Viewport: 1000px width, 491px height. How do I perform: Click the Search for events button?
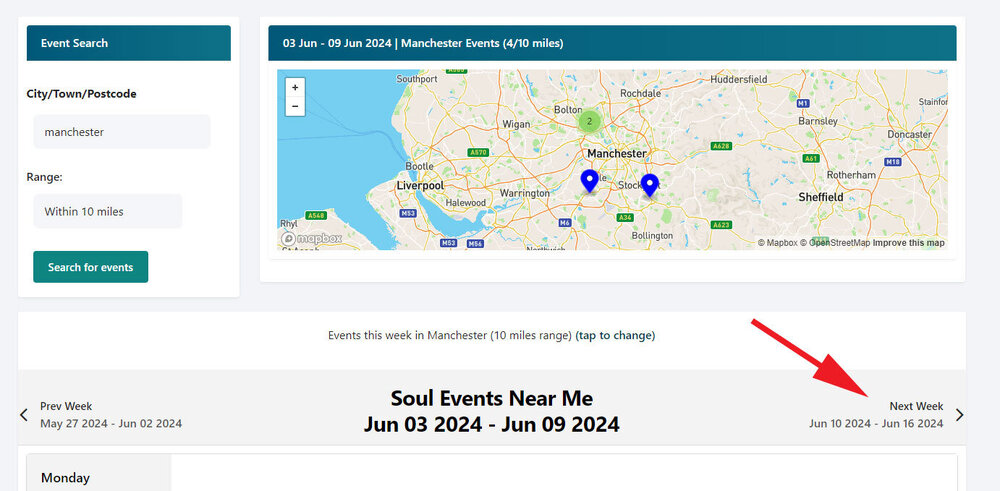coord(91,267)
